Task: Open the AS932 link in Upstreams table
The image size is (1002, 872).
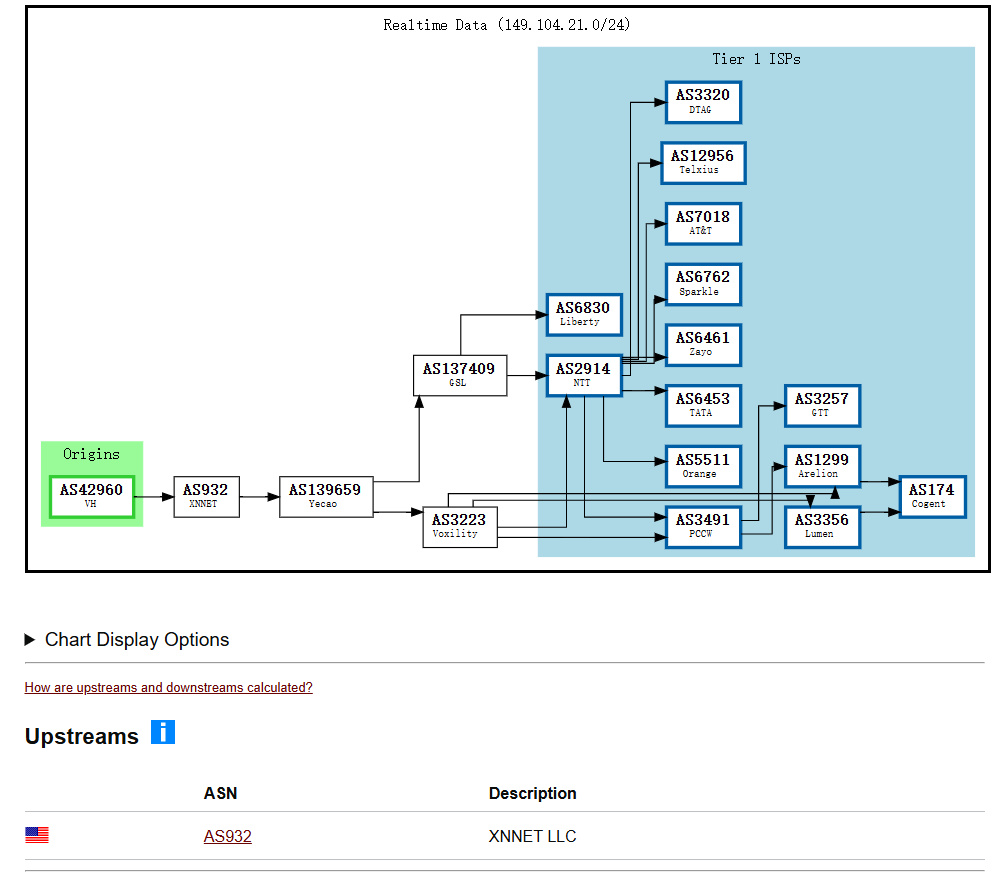Action: tap(227, 836)
